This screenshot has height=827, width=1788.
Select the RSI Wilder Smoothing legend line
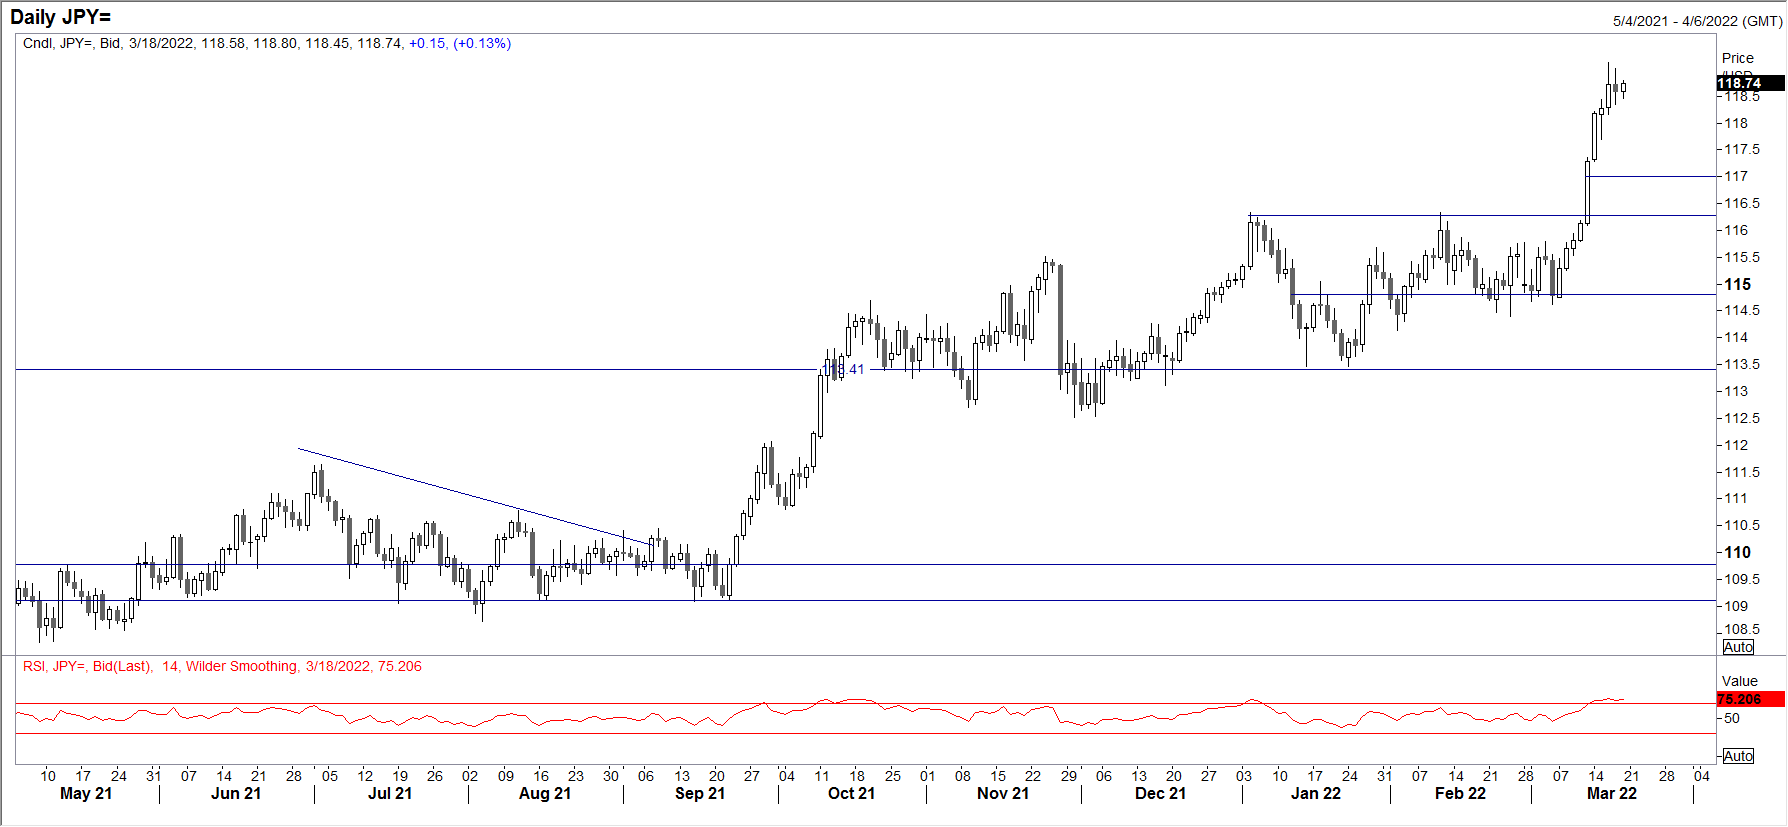coord(222,666)
